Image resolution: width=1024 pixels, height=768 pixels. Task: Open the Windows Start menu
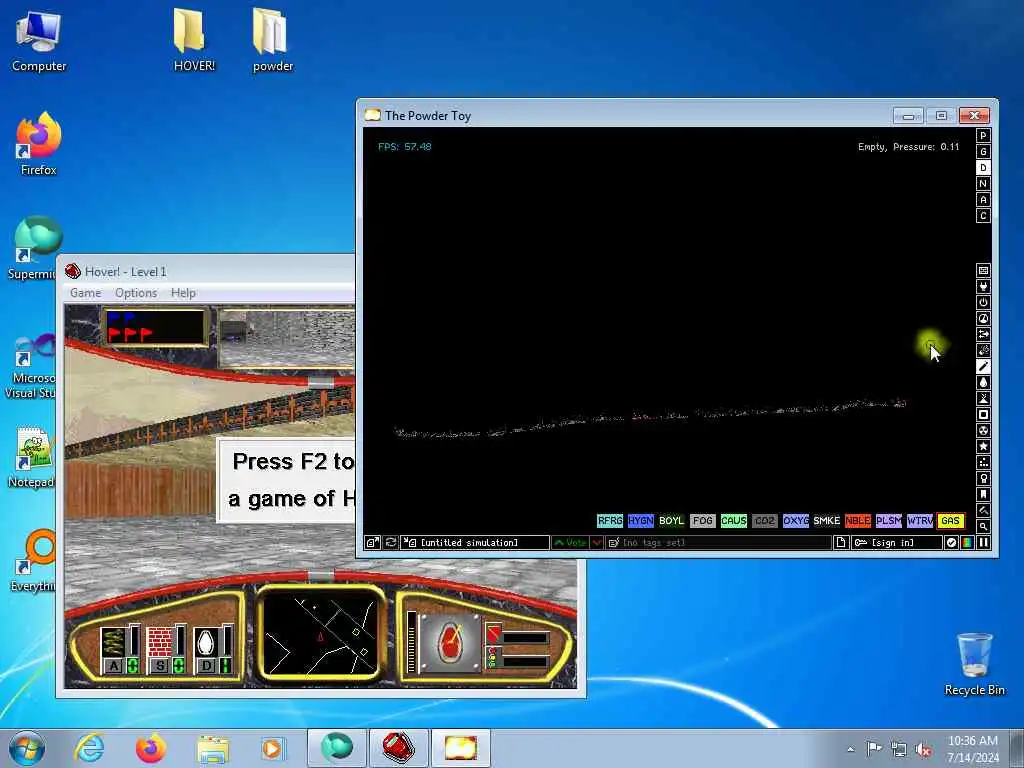click(27, 748)
